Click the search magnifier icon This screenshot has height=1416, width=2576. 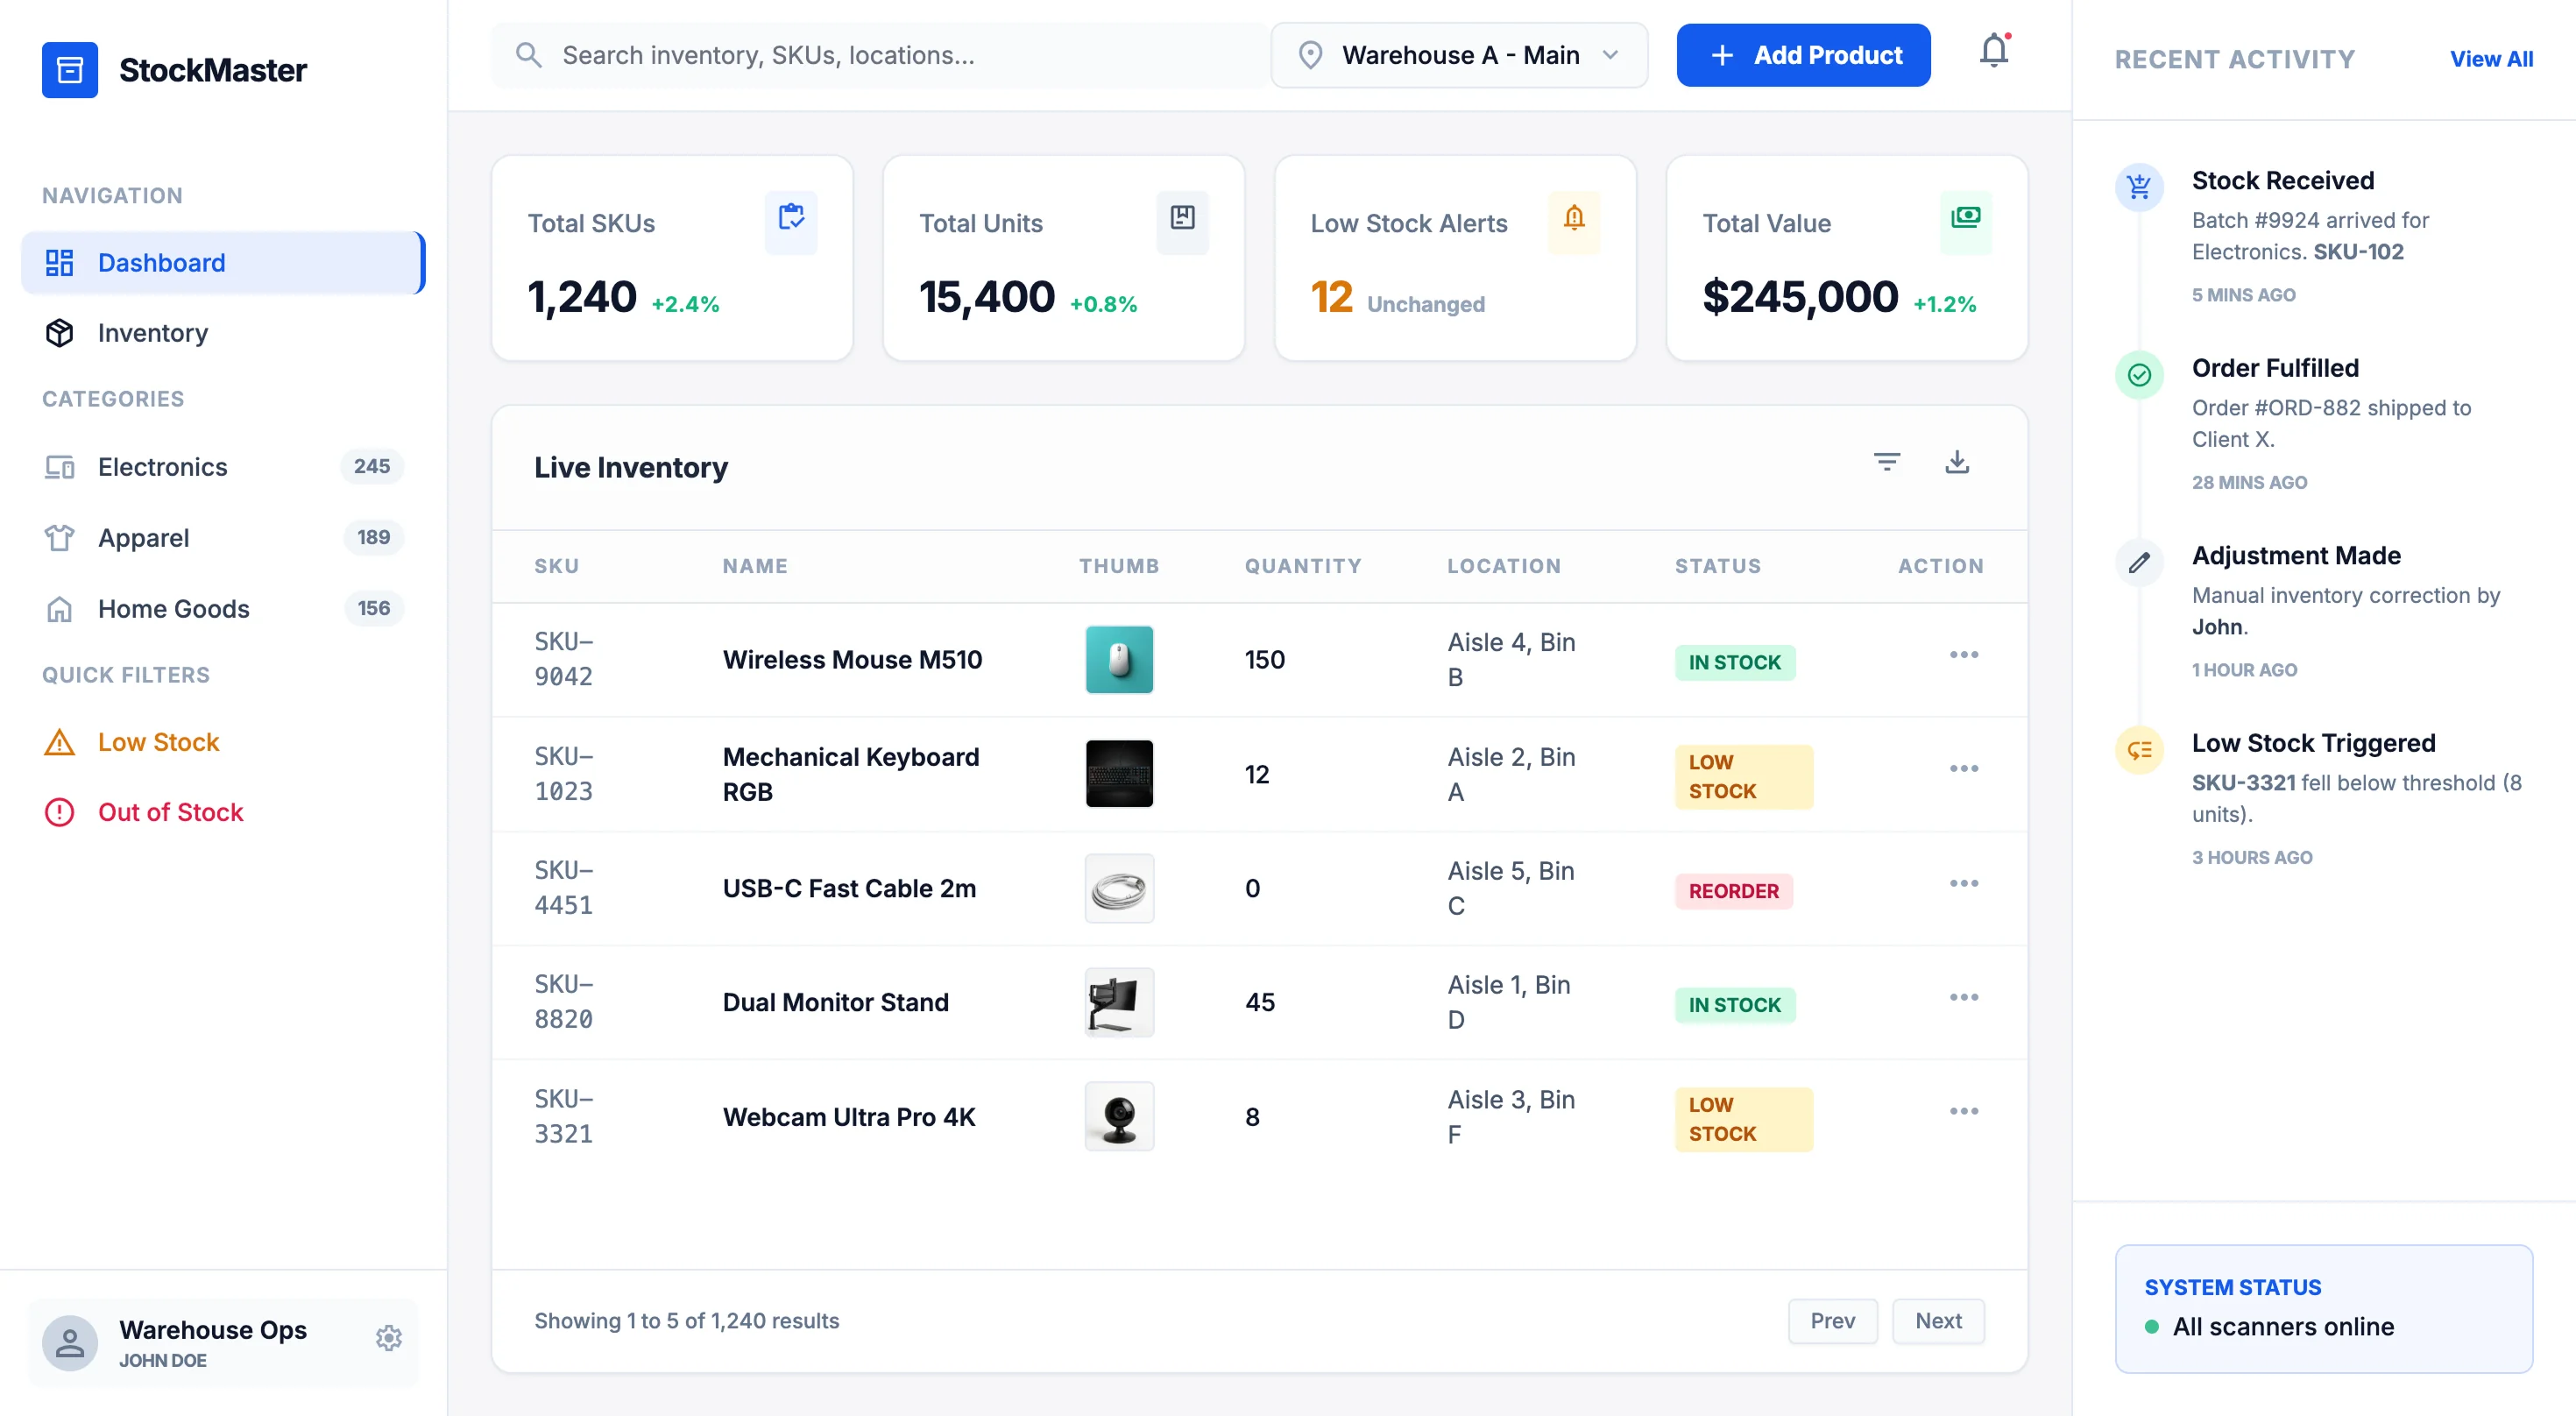530,55
